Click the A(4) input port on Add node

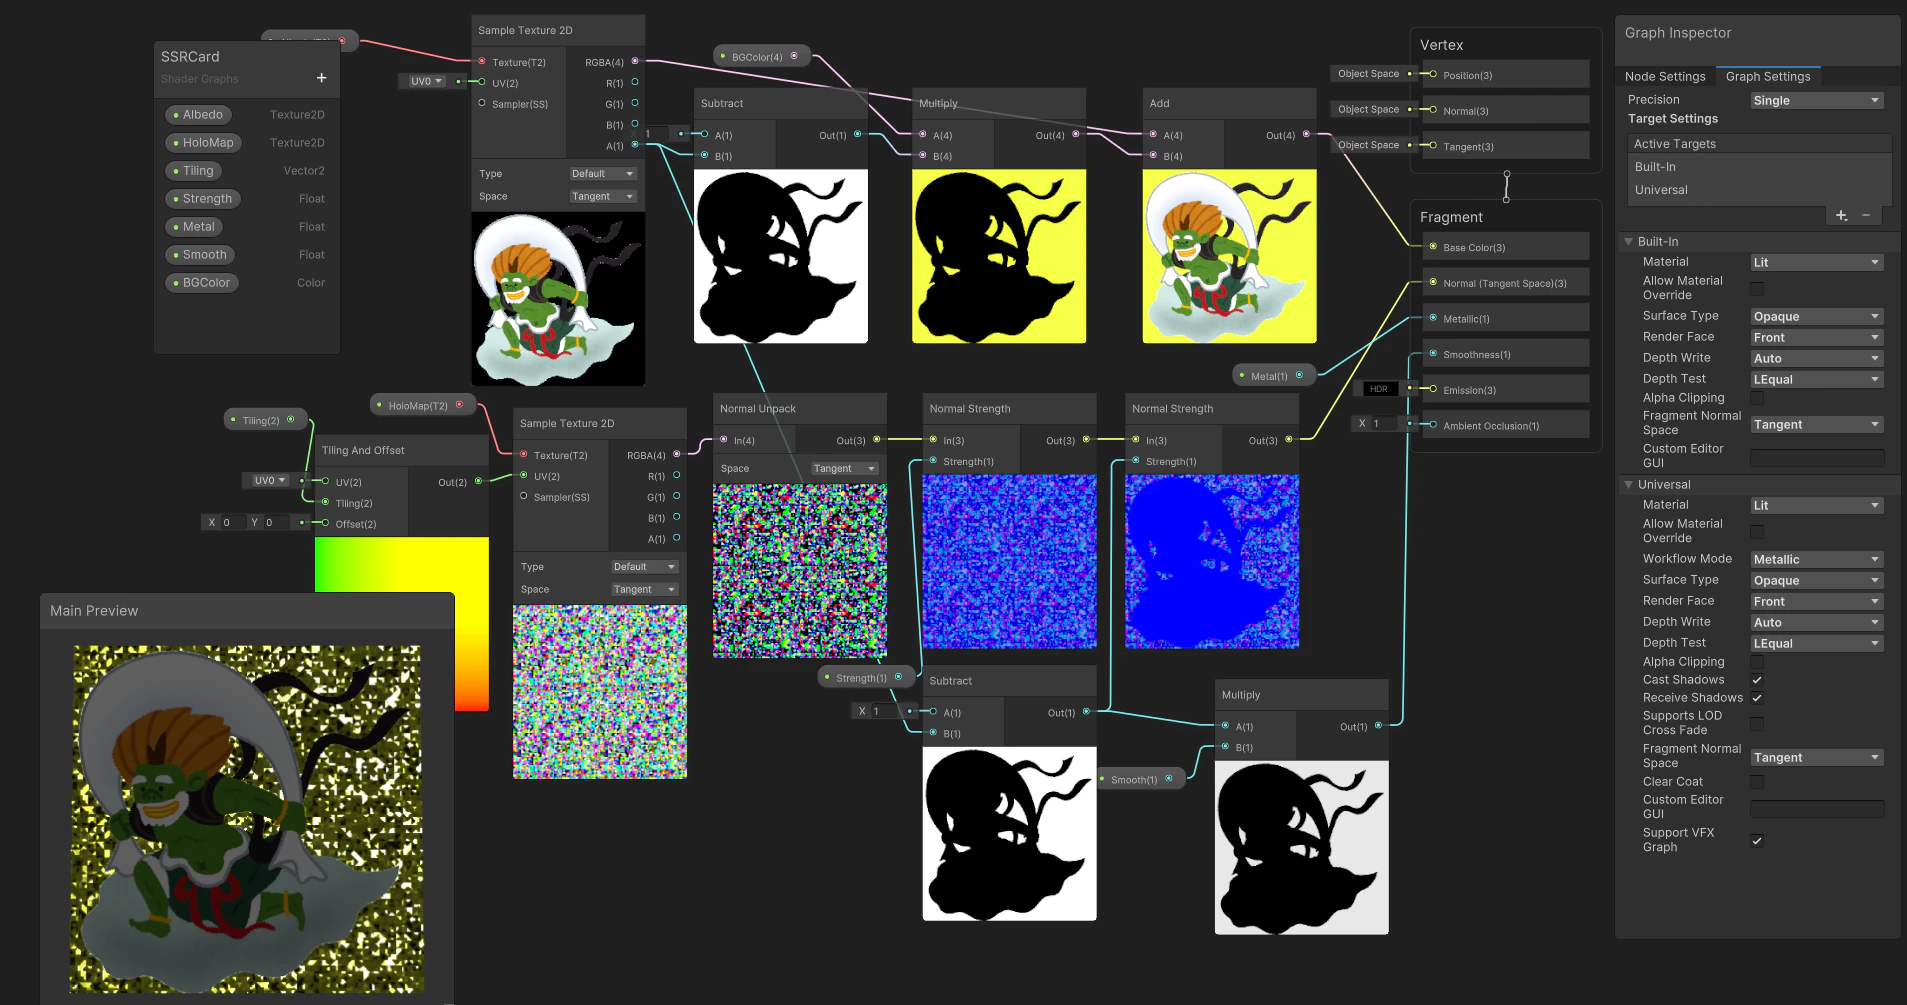click(x=1153, y=135)
